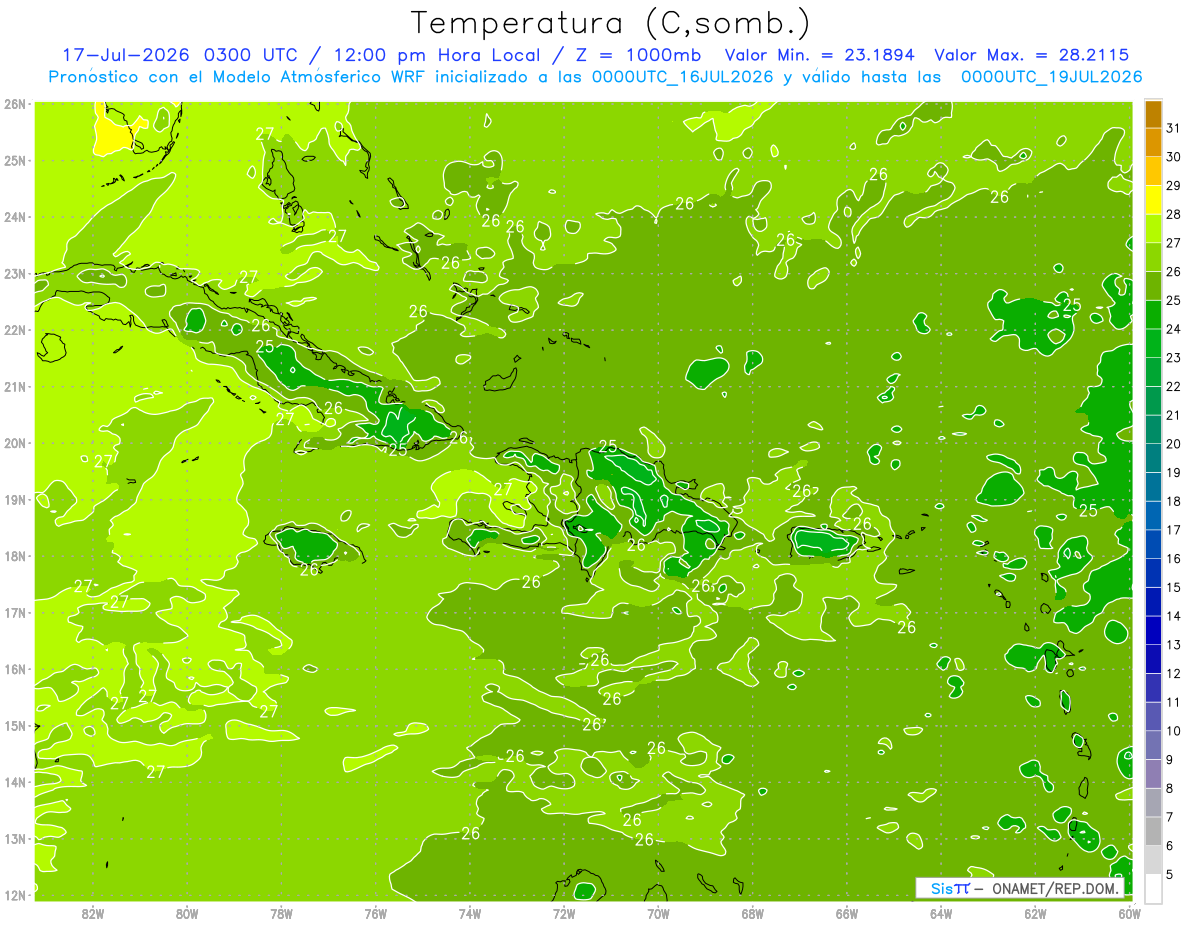This screenshot has height=927, width=1200.
Task: Click the teal colorbar segment between 19 and 20
Action: click(1153, 458)
